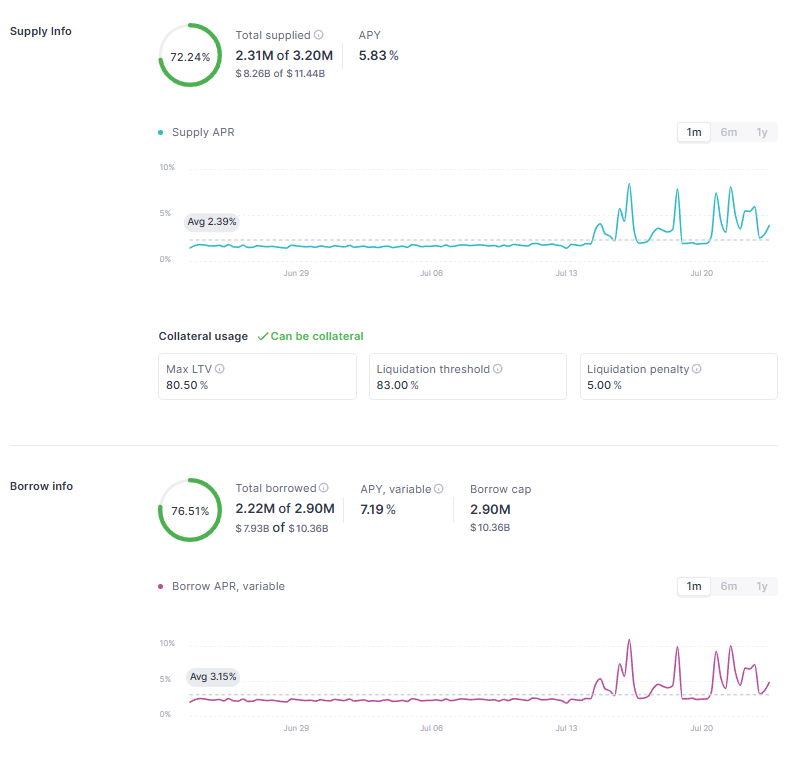The height and width of the screenshot is (770, 791).
Task: Click the Avg 2.39% chart label
Action: point(212,222)
